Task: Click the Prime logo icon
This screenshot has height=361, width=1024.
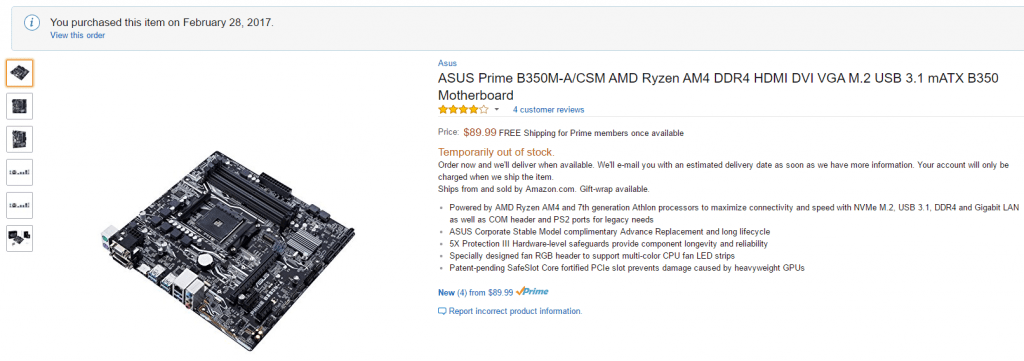Action: (532, 291)
